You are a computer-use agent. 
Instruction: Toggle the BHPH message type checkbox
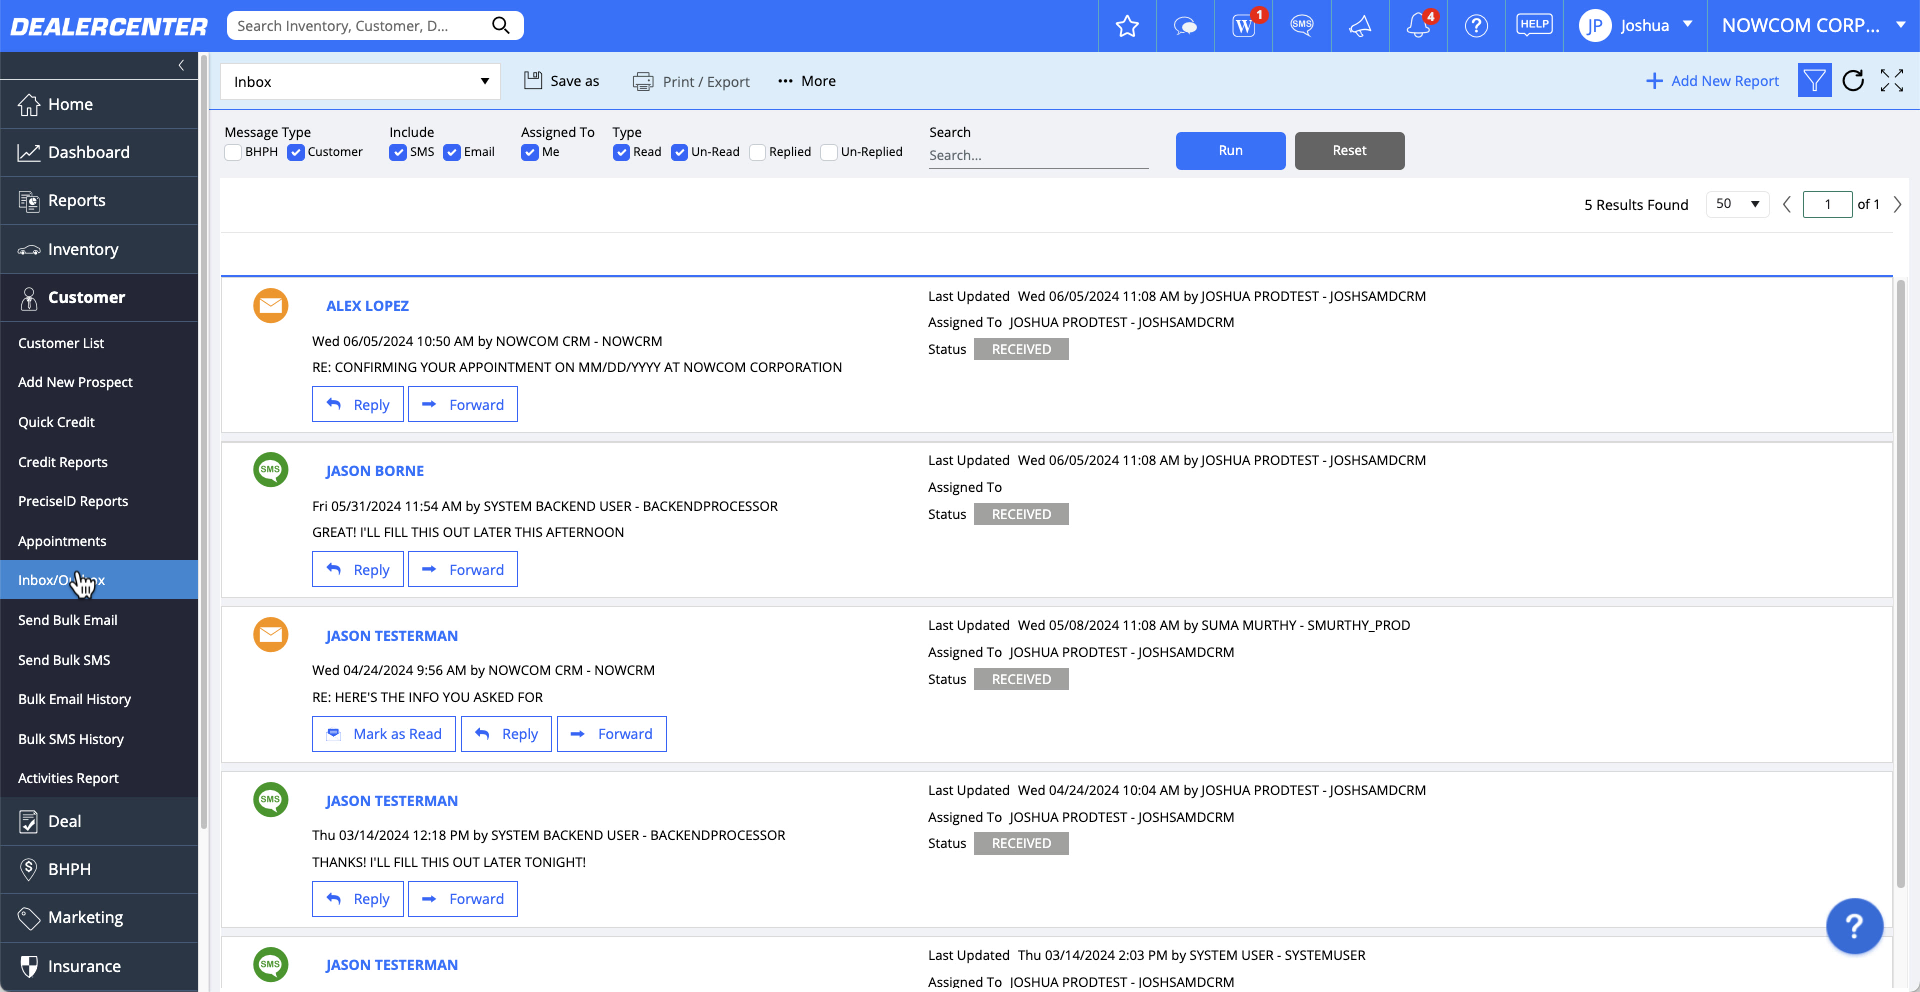coord(233,152)
